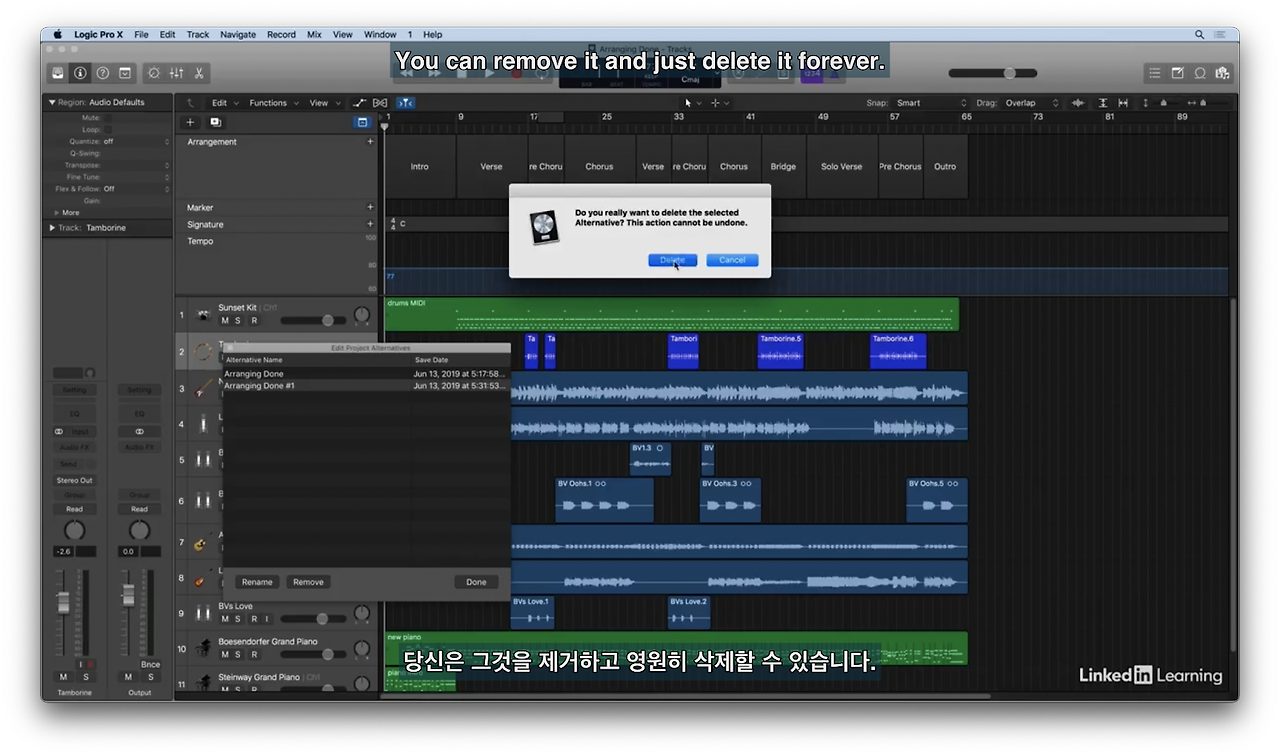Record-enable the Sunset Kit track
Image resolution: width=1280 pixels, height=756 pixels.
coord(254,321)
